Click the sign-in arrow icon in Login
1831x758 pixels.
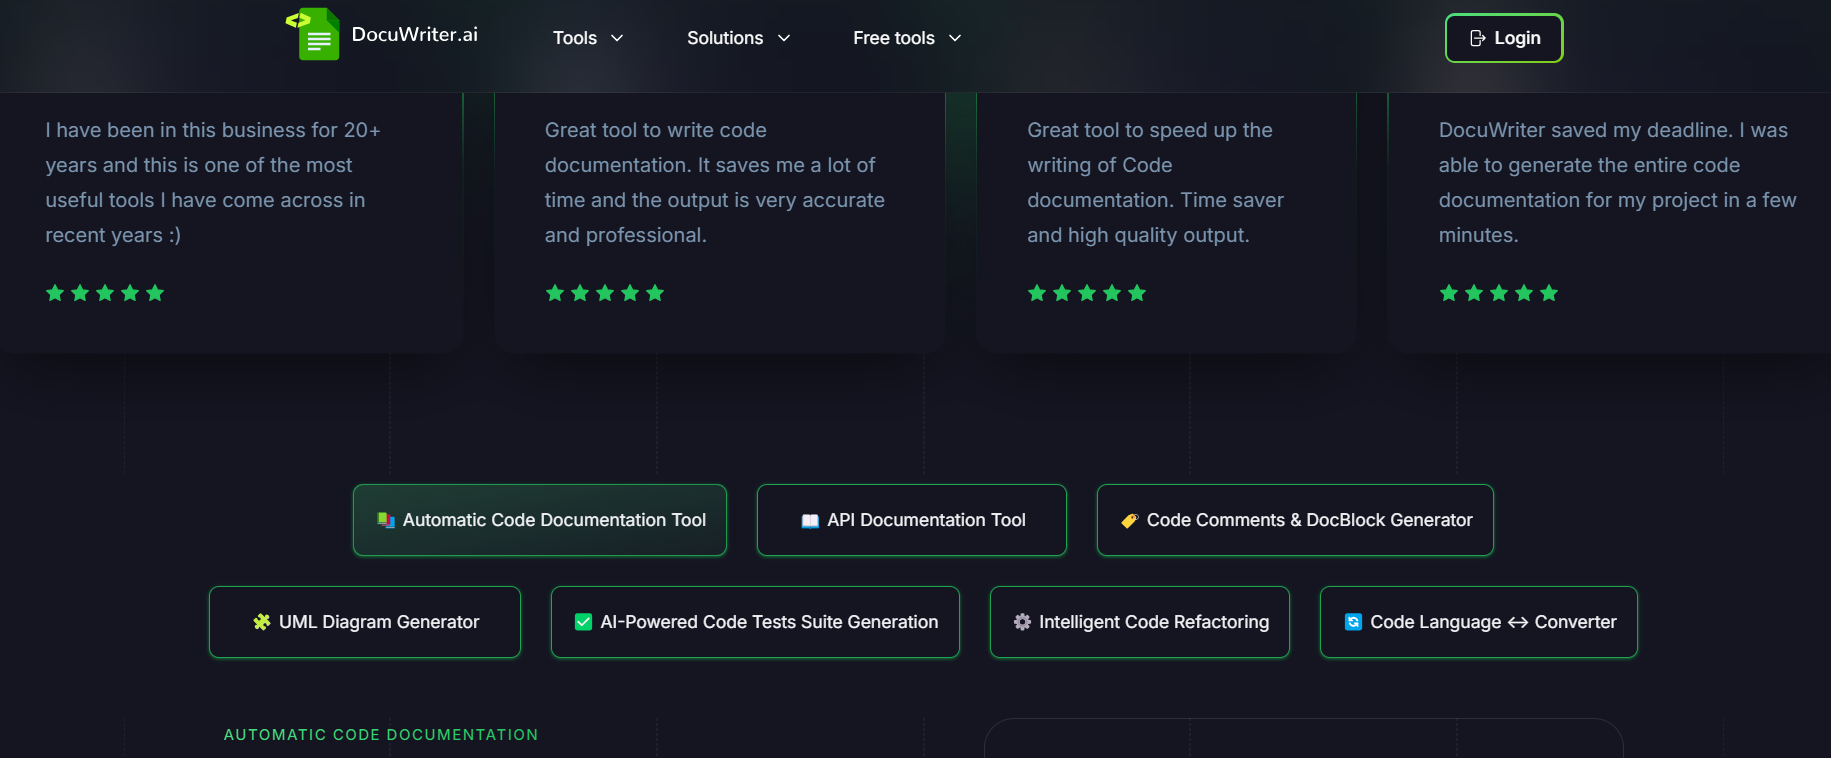[x=1477, y=38]
